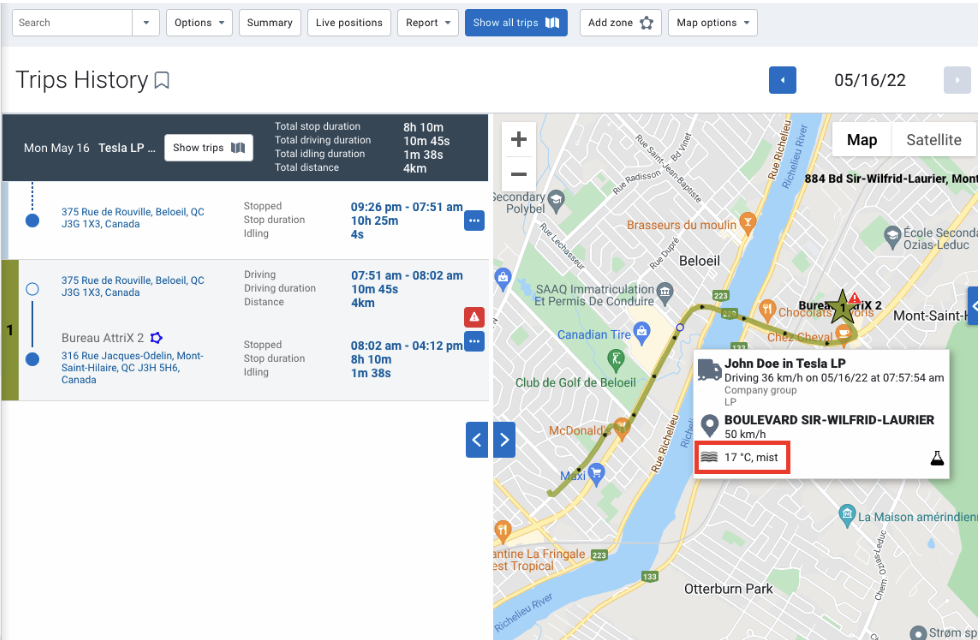Viewport: 980px width, 640px height.
Task: Click the Add zone button
Action: [x=620, y=22]
